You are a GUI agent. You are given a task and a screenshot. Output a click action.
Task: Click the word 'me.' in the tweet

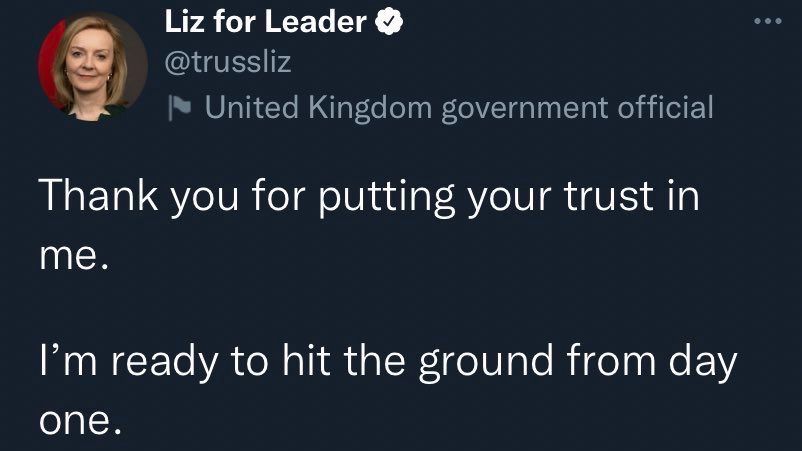[x=74, y=256]
